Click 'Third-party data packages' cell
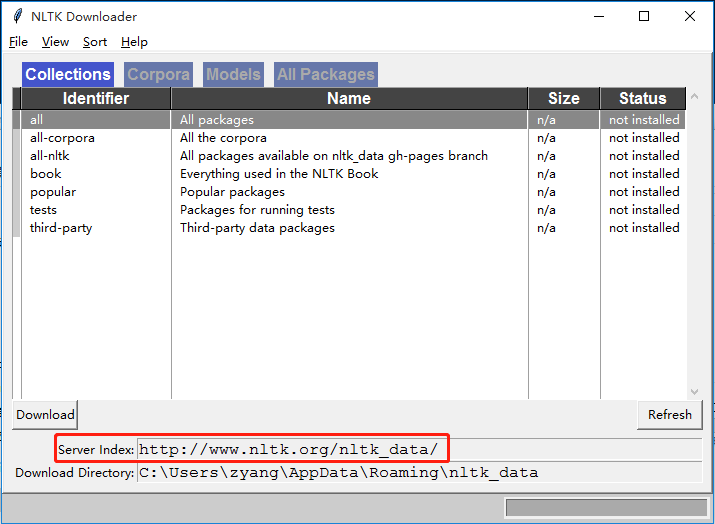 (257, 228)
